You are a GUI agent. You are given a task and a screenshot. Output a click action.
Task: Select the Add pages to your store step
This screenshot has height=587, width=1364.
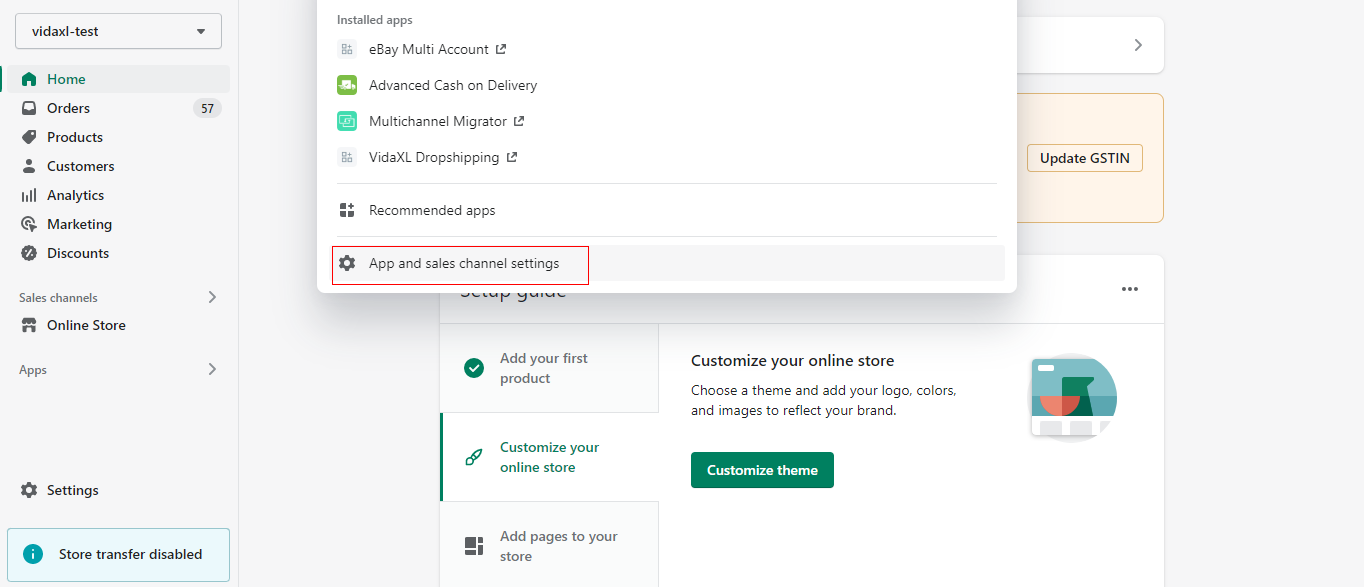tap(549, 546)
